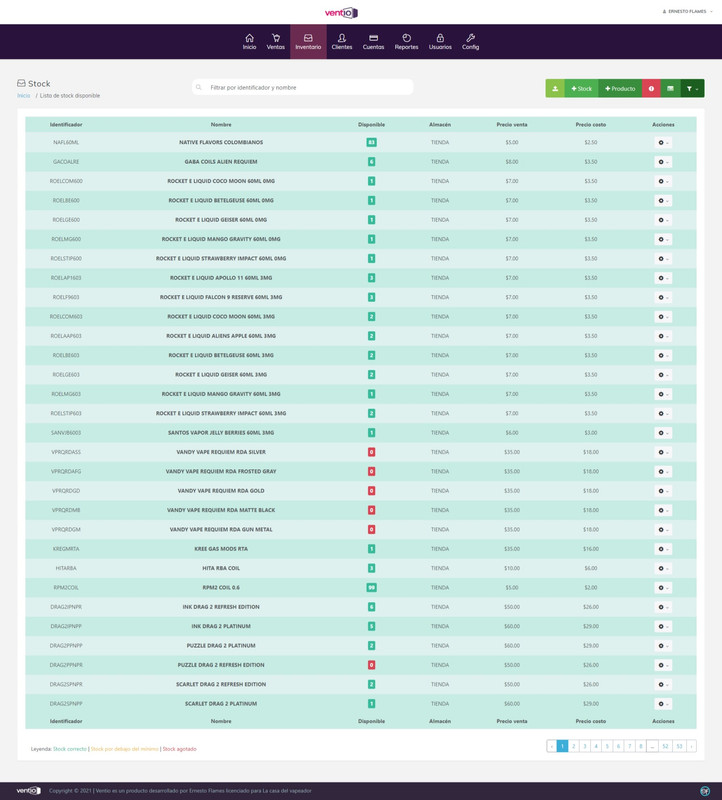Image resolution: width=722 pixels, height=800 pixels.
Task: Click the + Producto button
Action: point(620,88)
